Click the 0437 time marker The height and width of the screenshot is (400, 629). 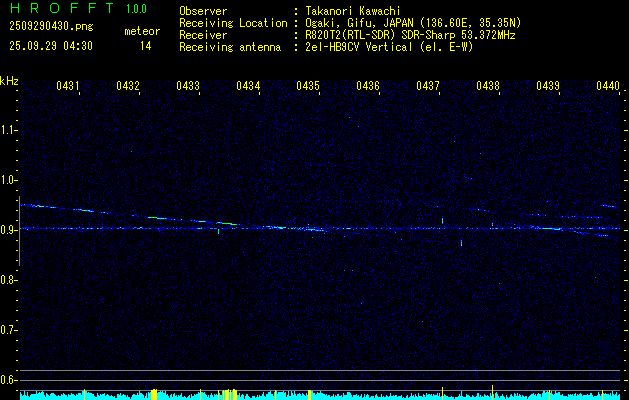click(x=428, y=87)
